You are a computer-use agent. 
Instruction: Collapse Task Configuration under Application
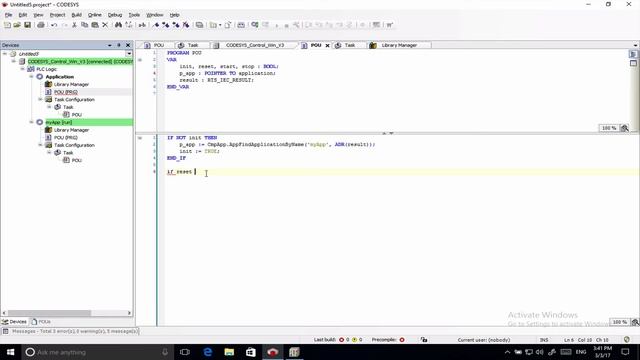pyautogui.click(x=40, y=100)
